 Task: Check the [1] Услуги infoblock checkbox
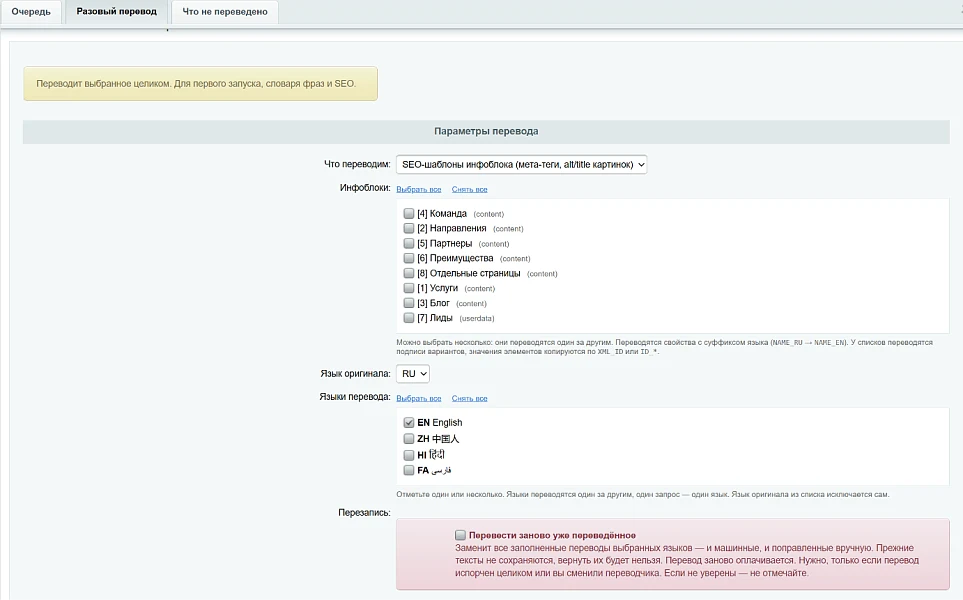[x=408, y=288]
